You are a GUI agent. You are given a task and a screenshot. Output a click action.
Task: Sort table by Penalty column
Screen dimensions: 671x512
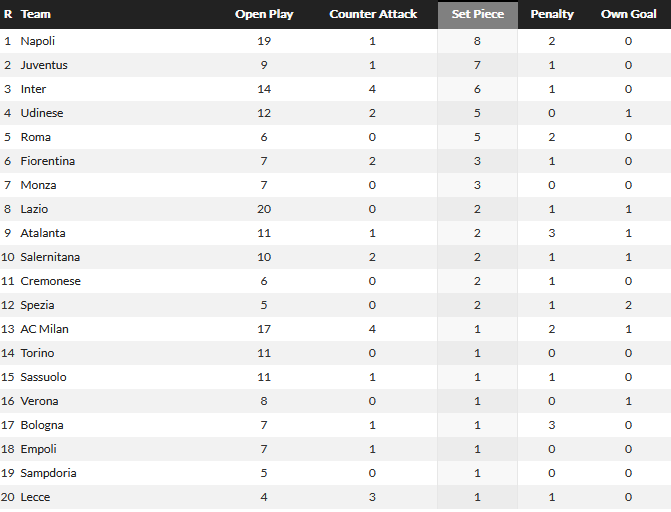tap(552, 15)
